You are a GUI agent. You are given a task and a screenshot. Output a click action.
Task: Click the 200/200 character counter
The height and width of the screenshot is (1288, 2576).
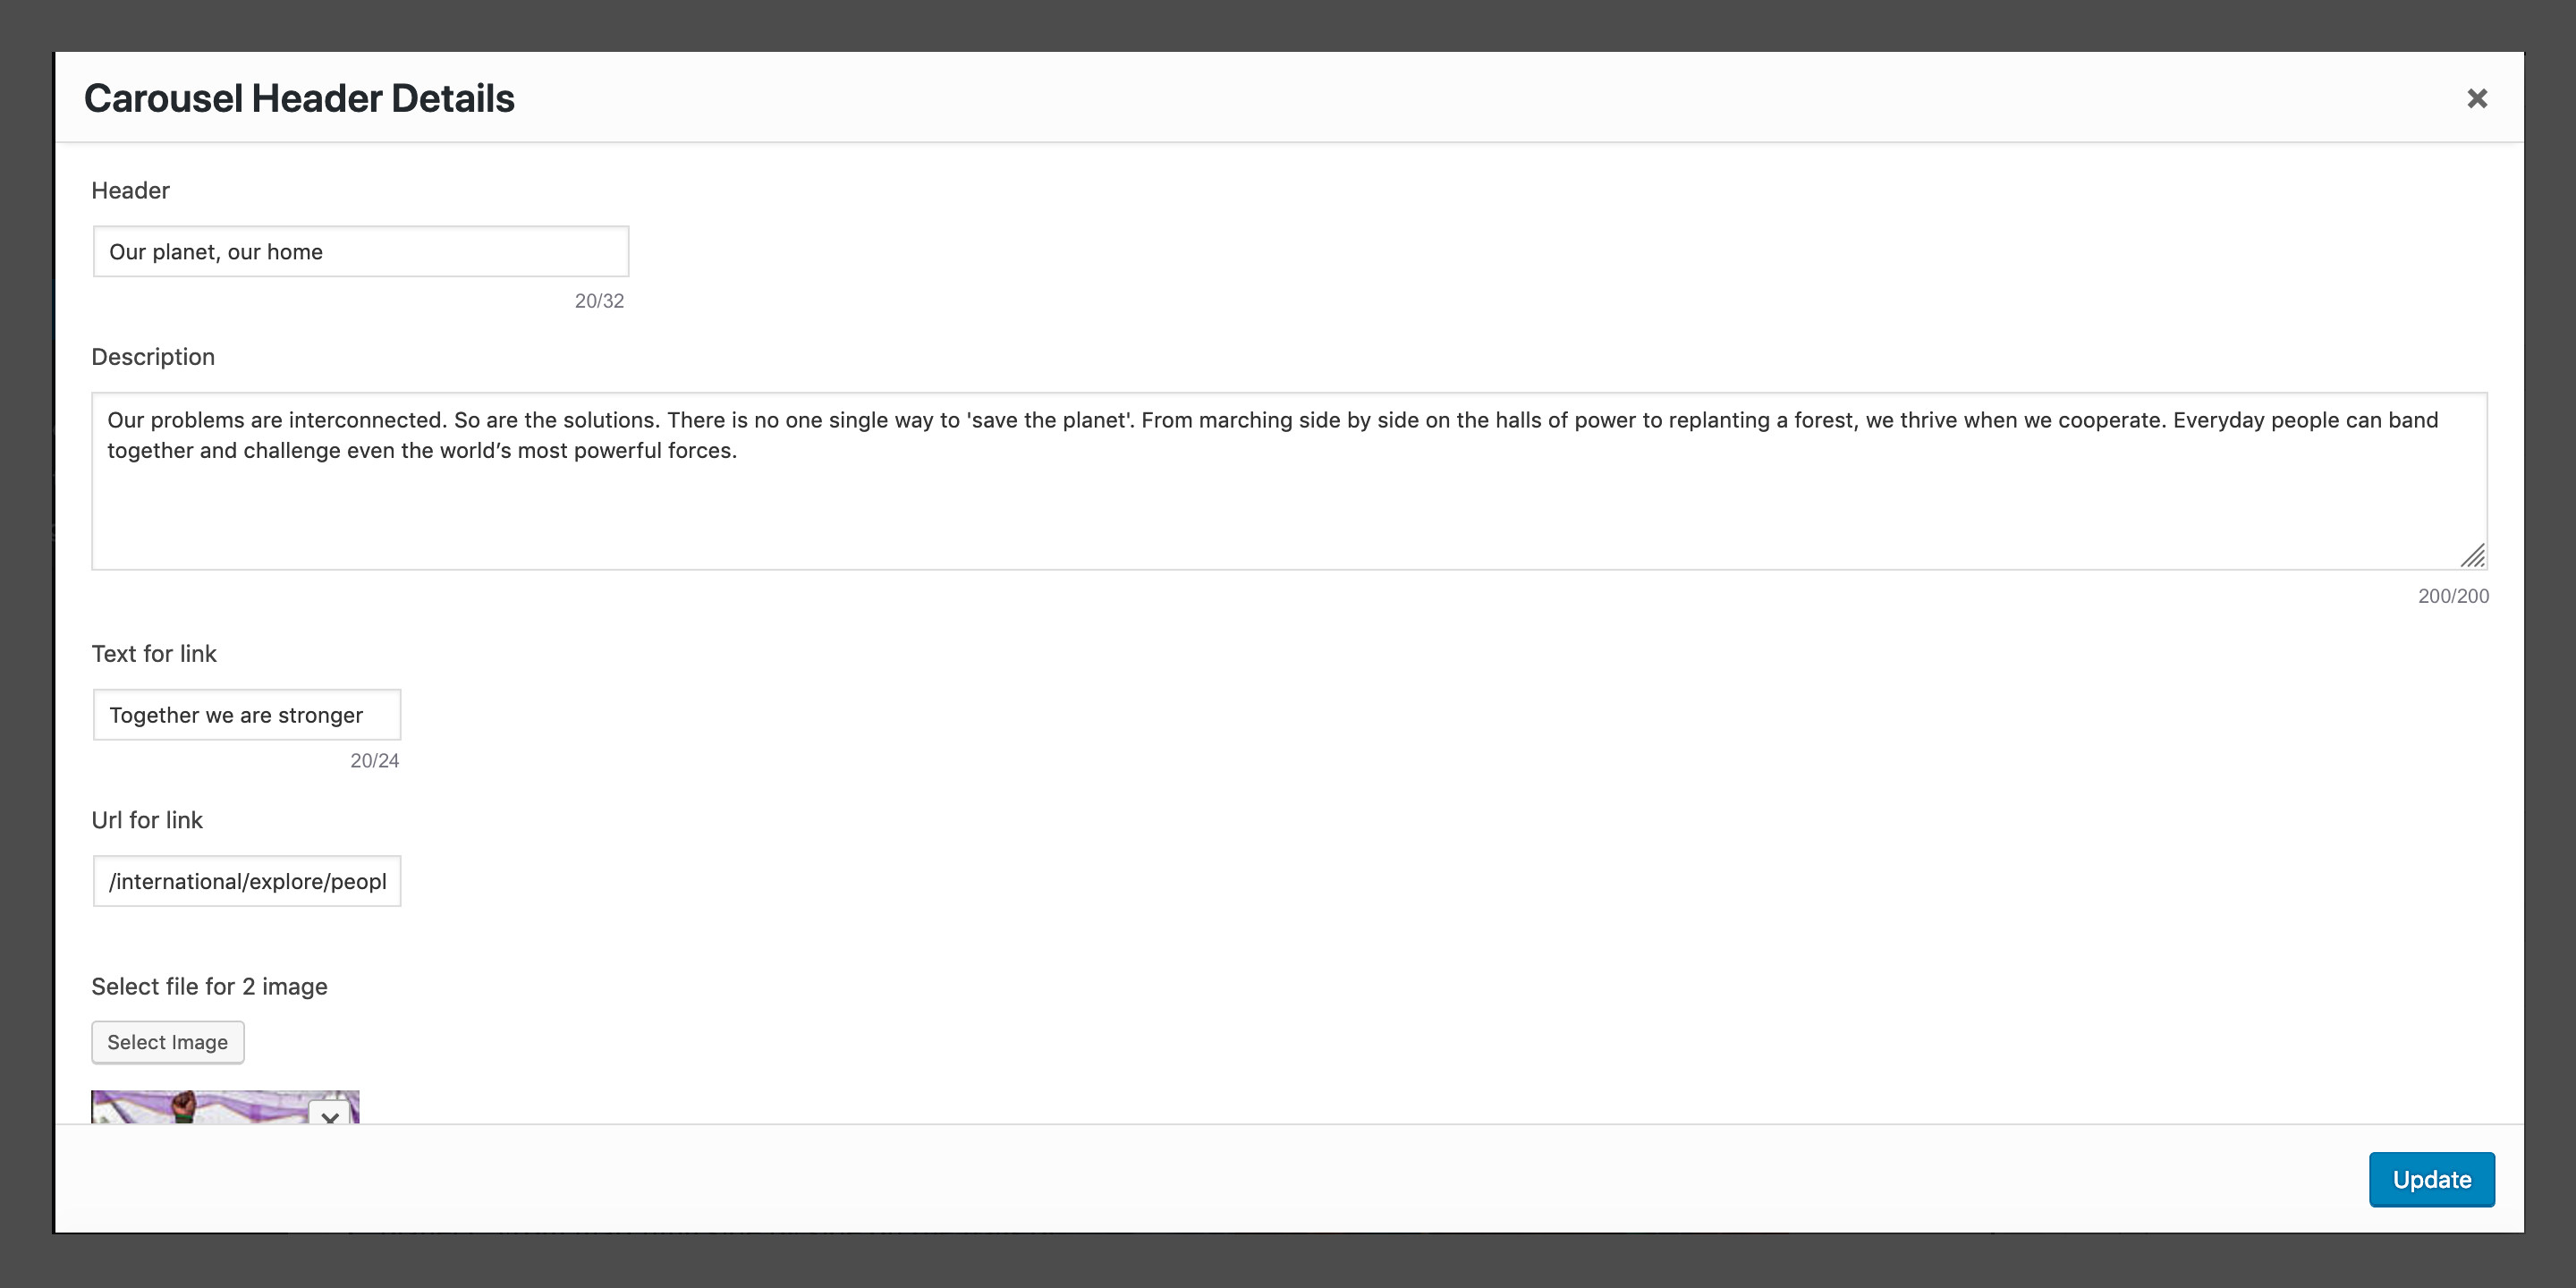[2453, 596]
